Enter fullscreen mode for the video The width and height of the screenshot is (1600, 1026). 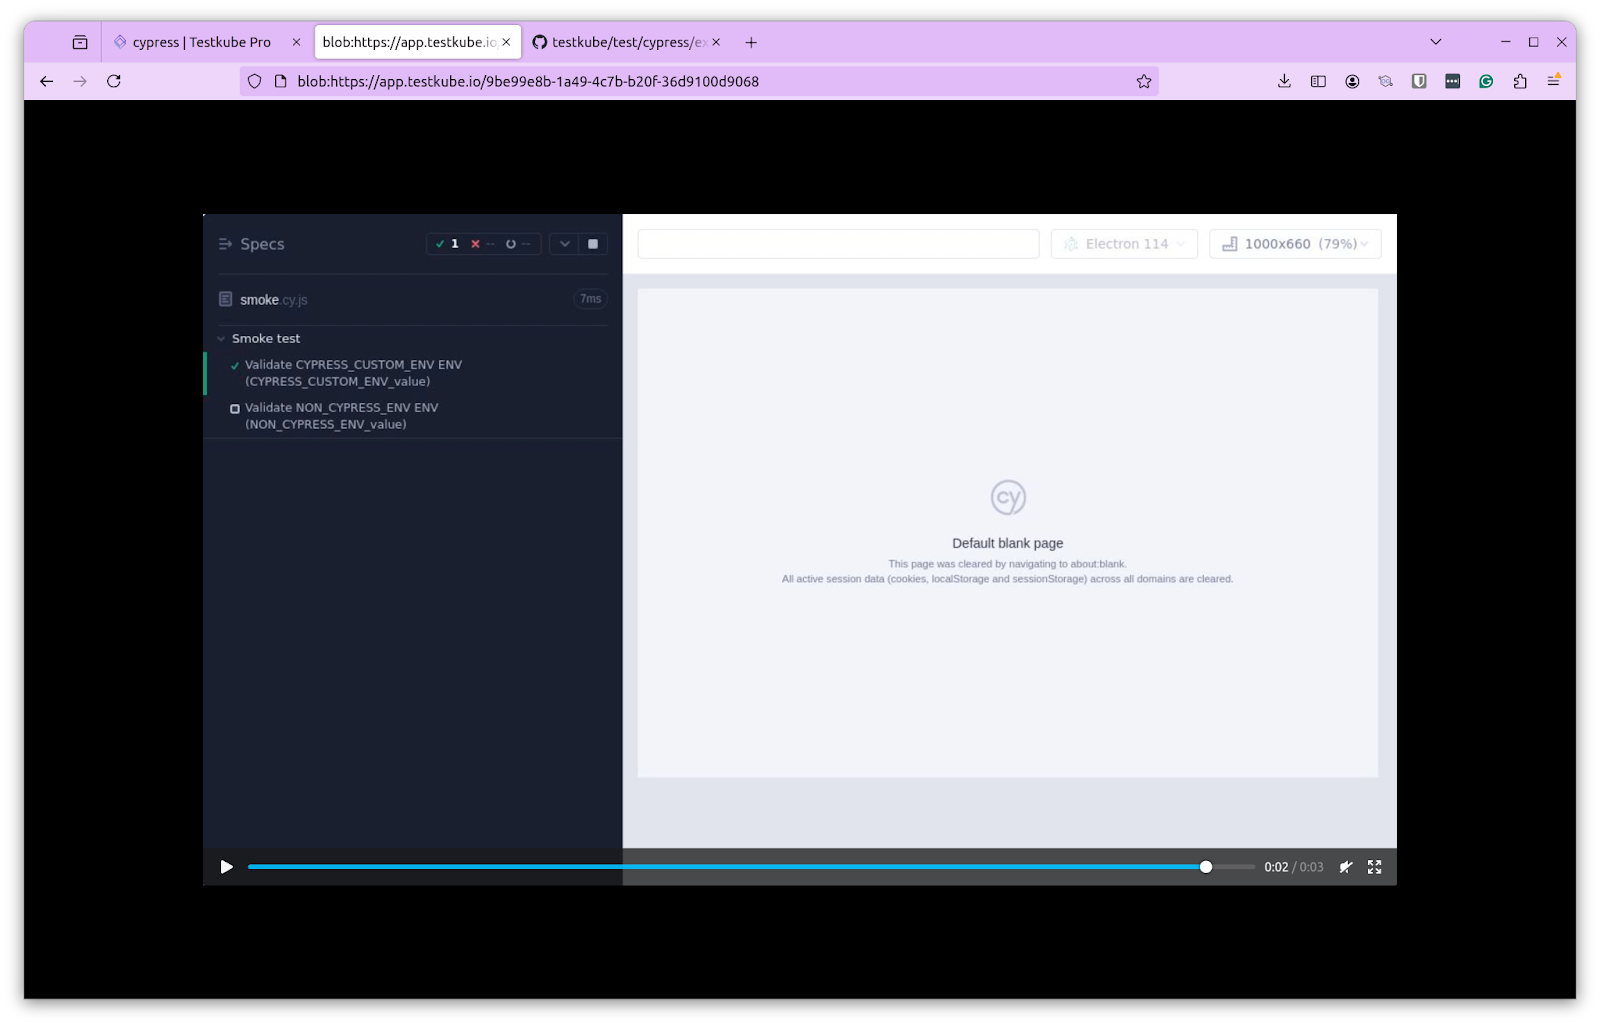(x=1375, y=867)
